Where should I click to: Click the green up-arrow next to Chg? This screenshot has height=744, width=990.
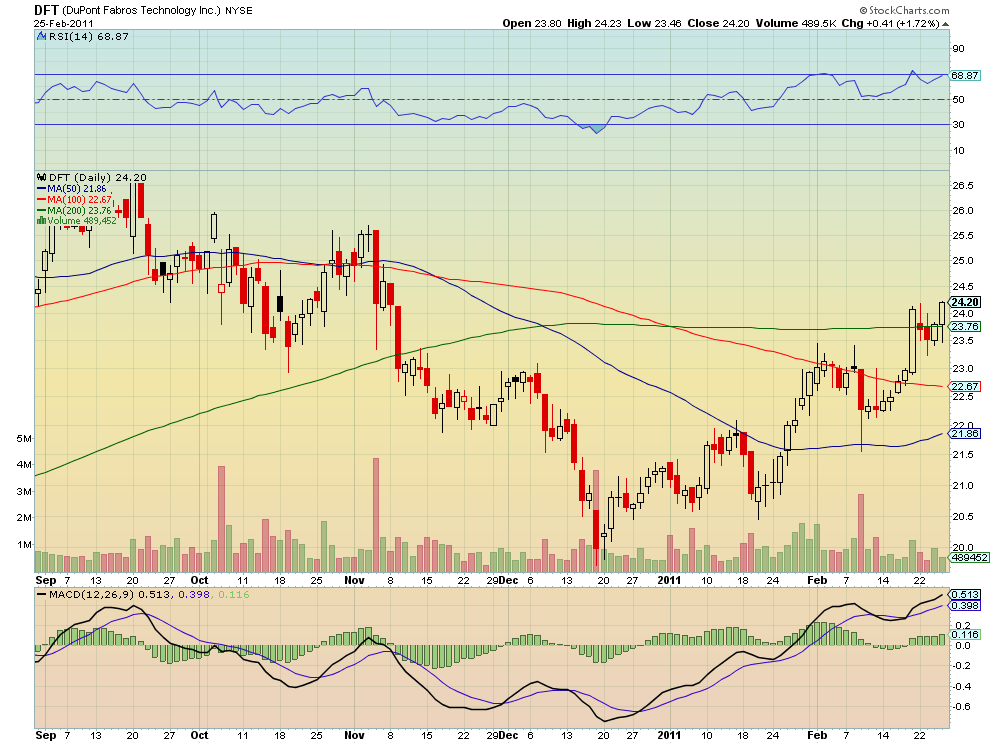(945, 24)
